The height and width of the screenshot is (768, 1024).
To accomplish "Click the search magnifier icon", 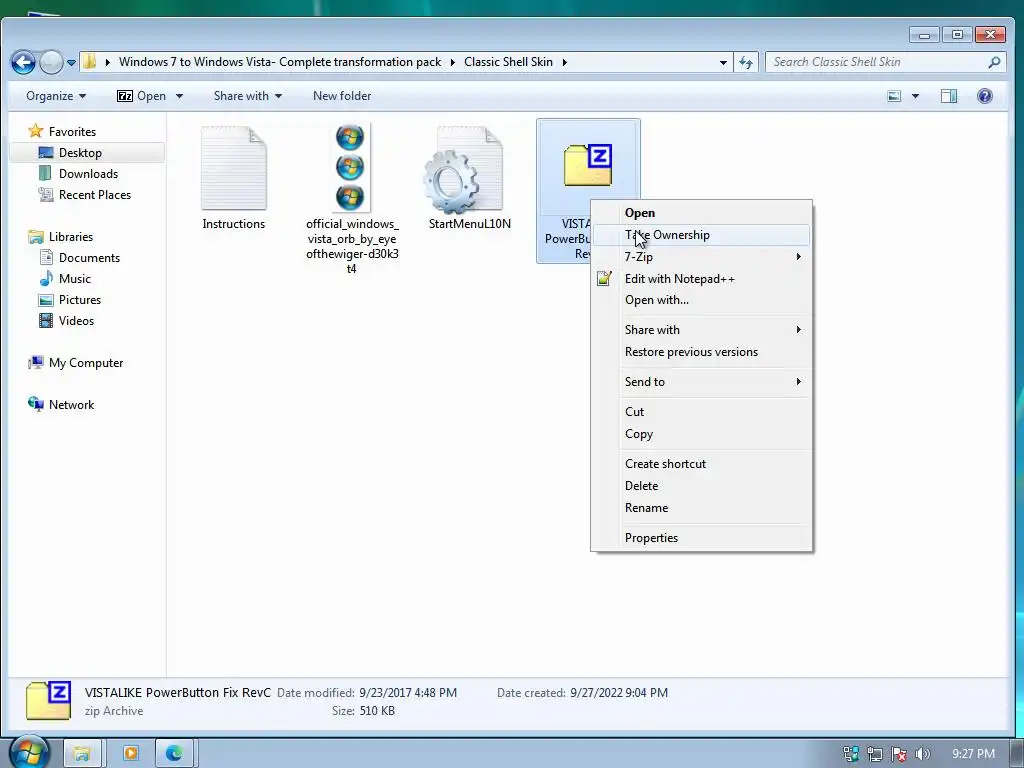I will point(994,62).
